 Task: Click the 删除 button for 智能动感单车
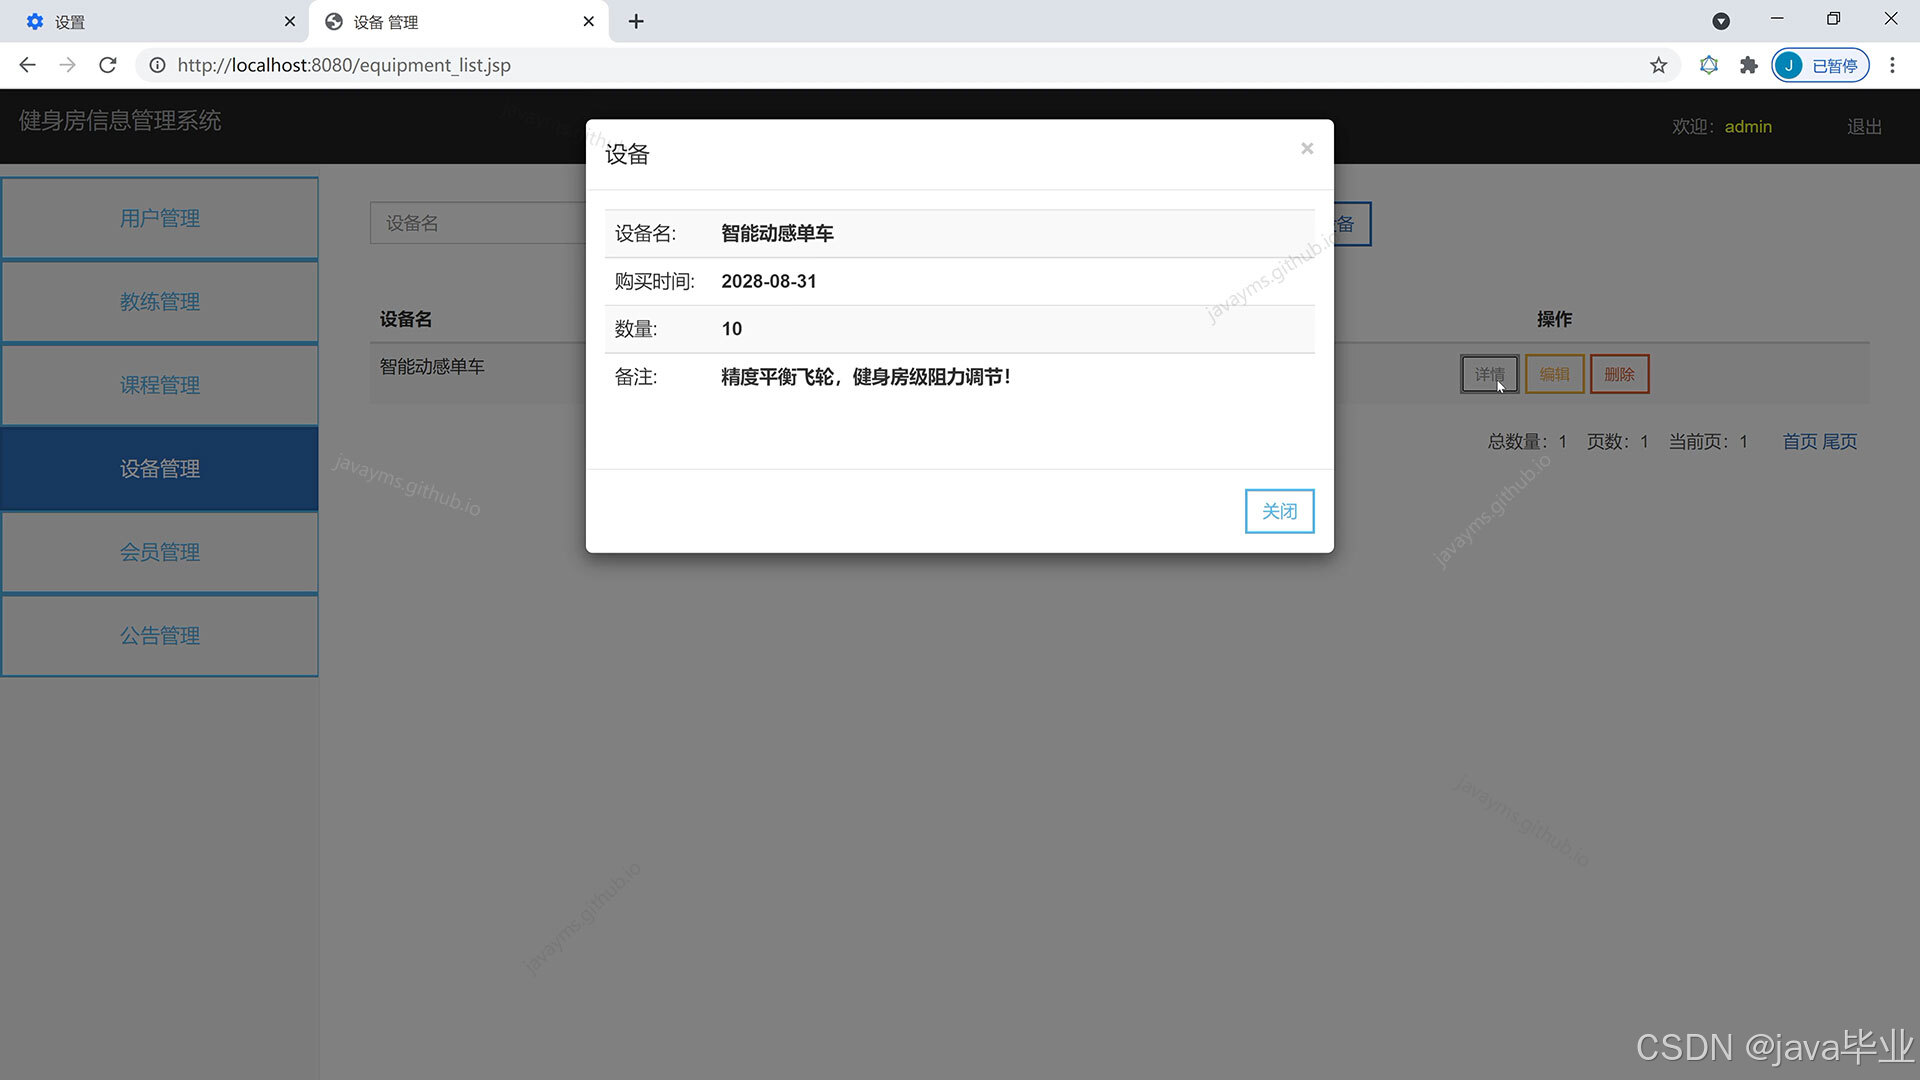[1619, 374]
